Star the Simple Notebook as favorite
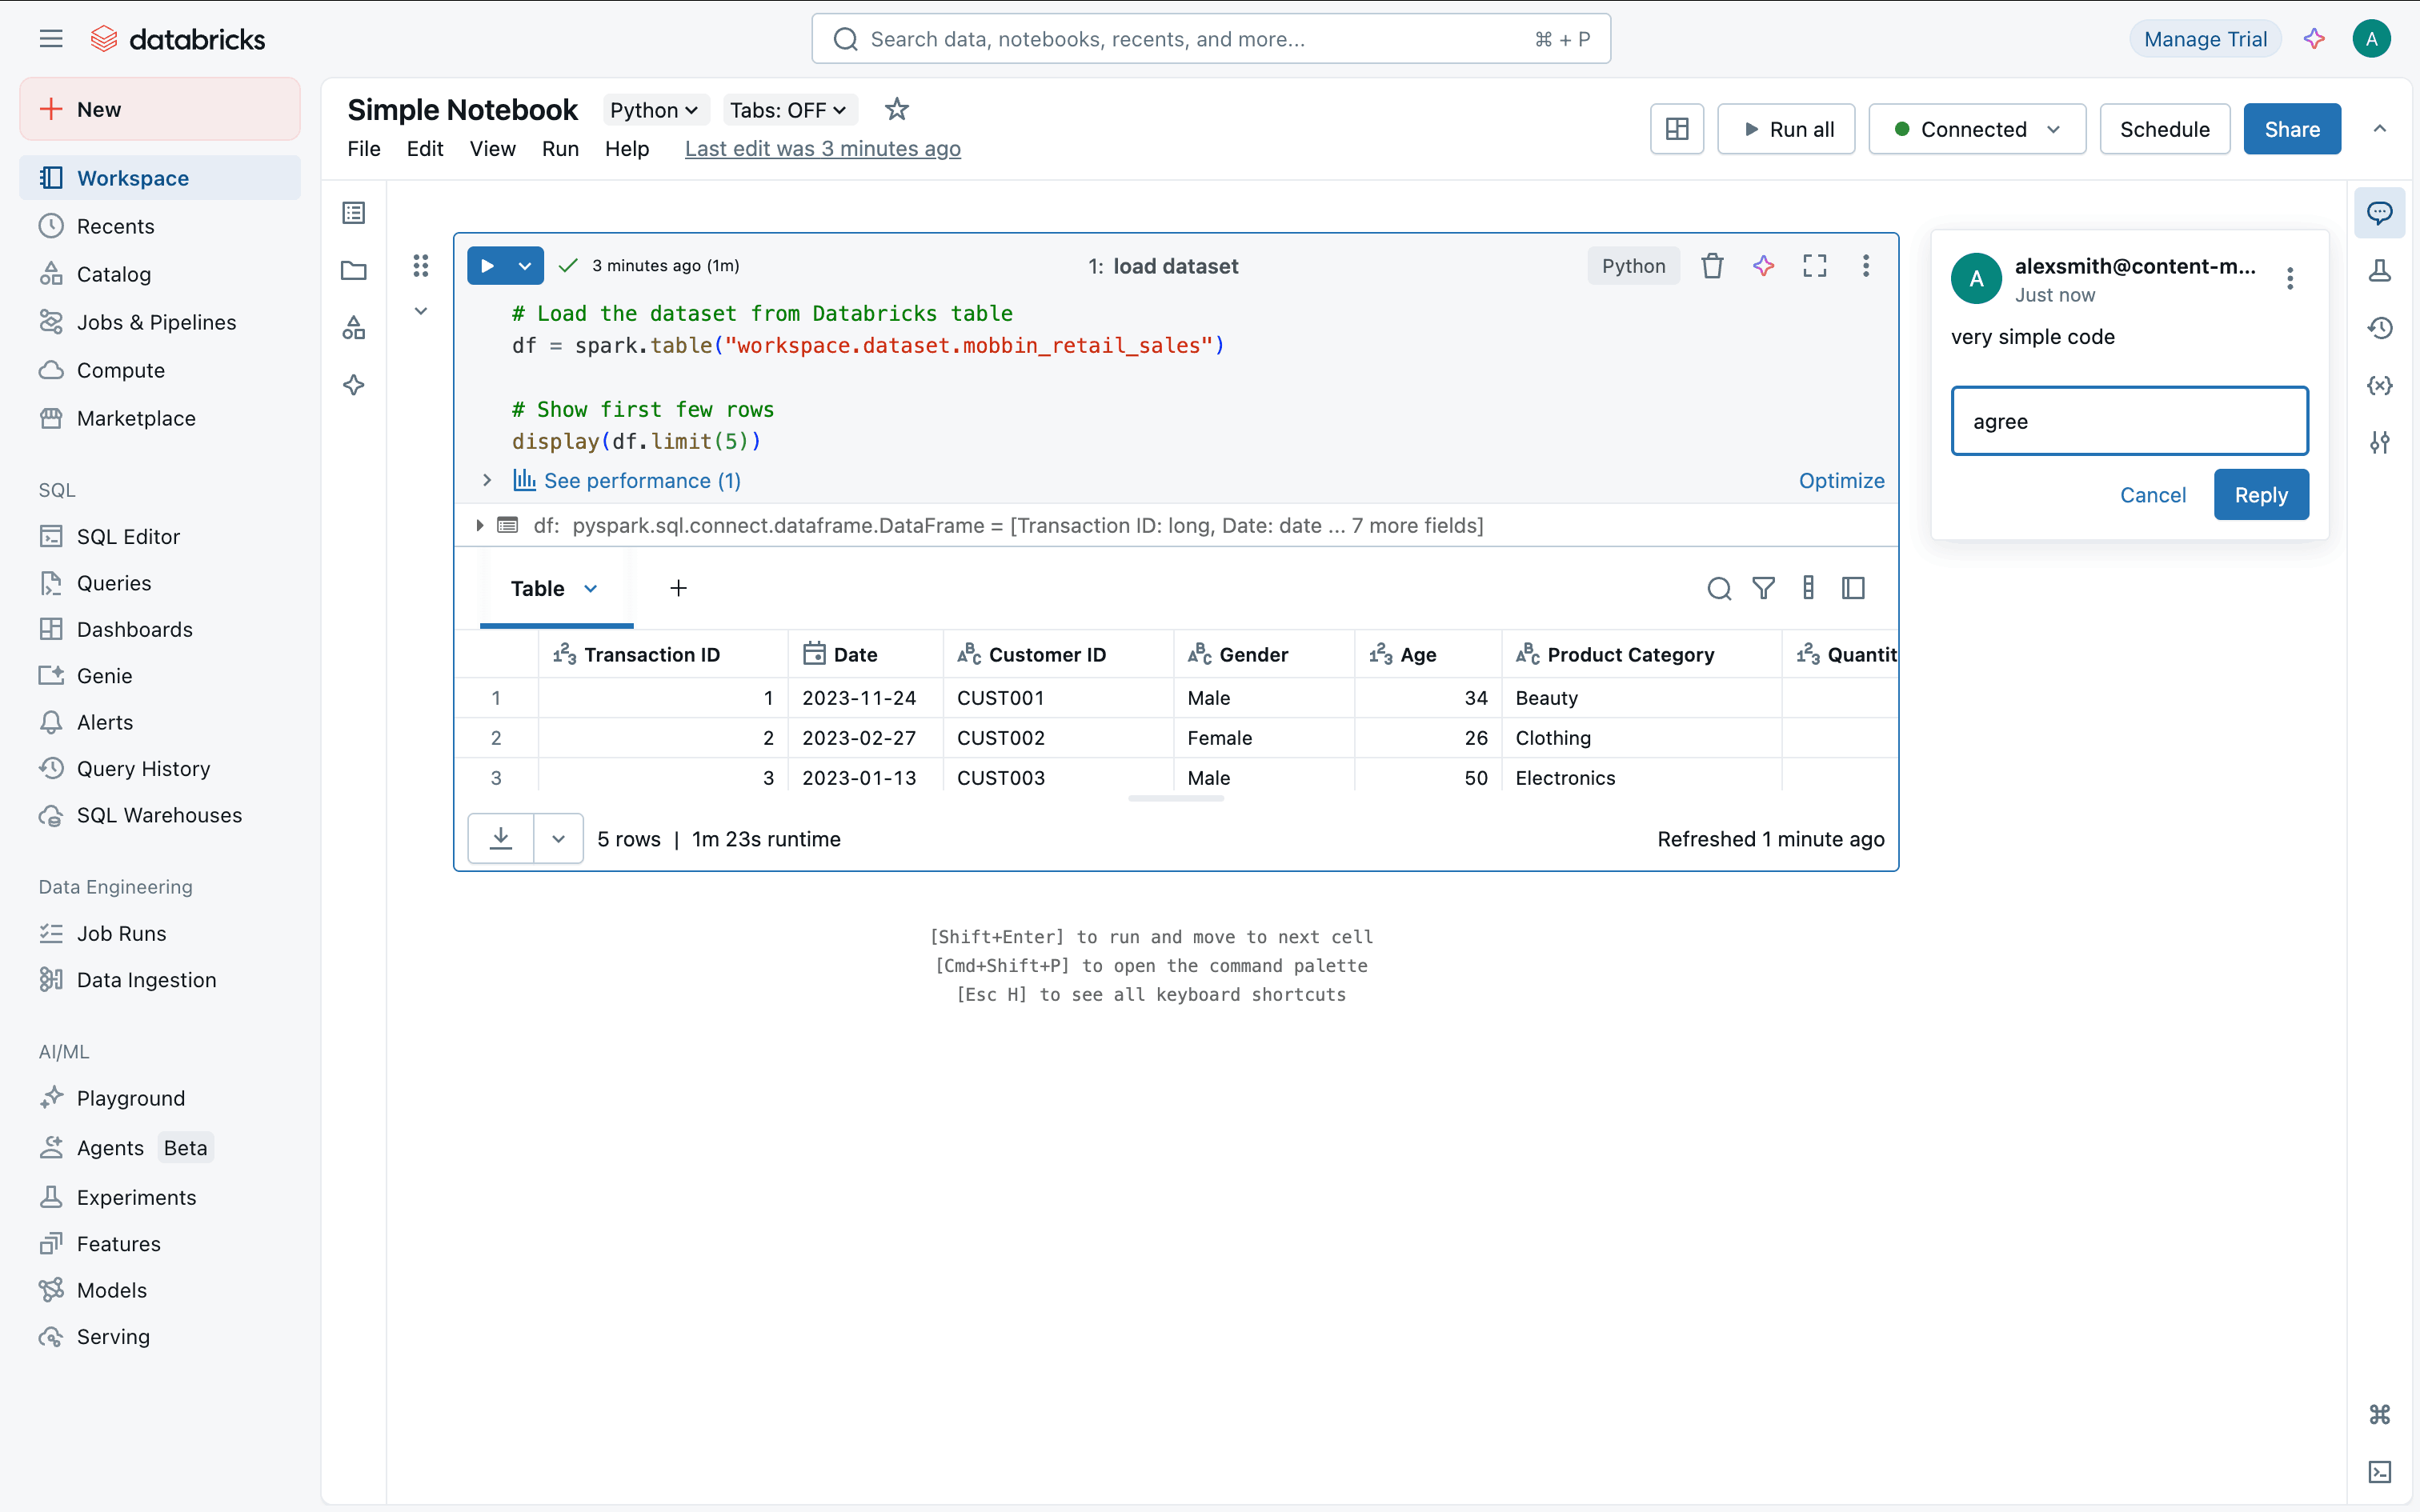This screenshot has height=1512, width=2420. tap(896, 109)
